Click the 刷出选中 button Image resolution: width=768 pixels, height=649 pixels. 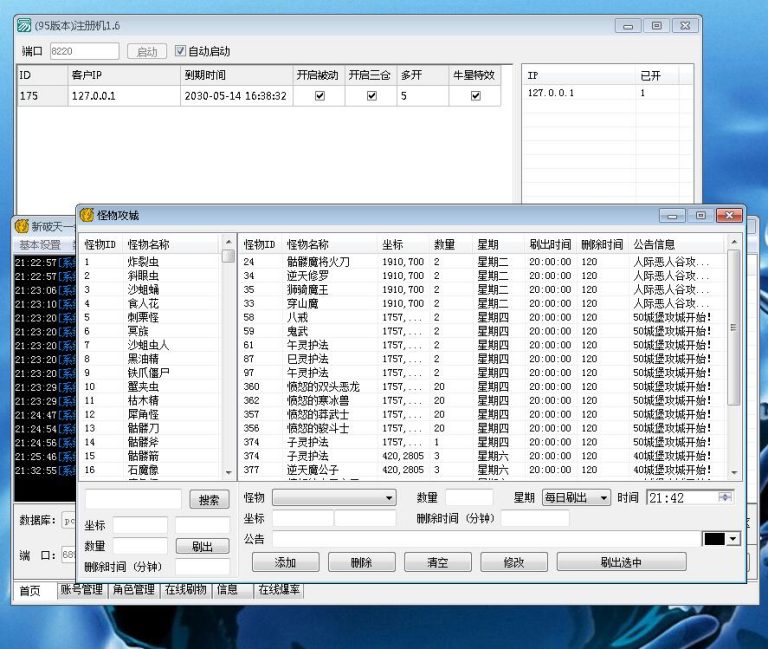point(621,562)
